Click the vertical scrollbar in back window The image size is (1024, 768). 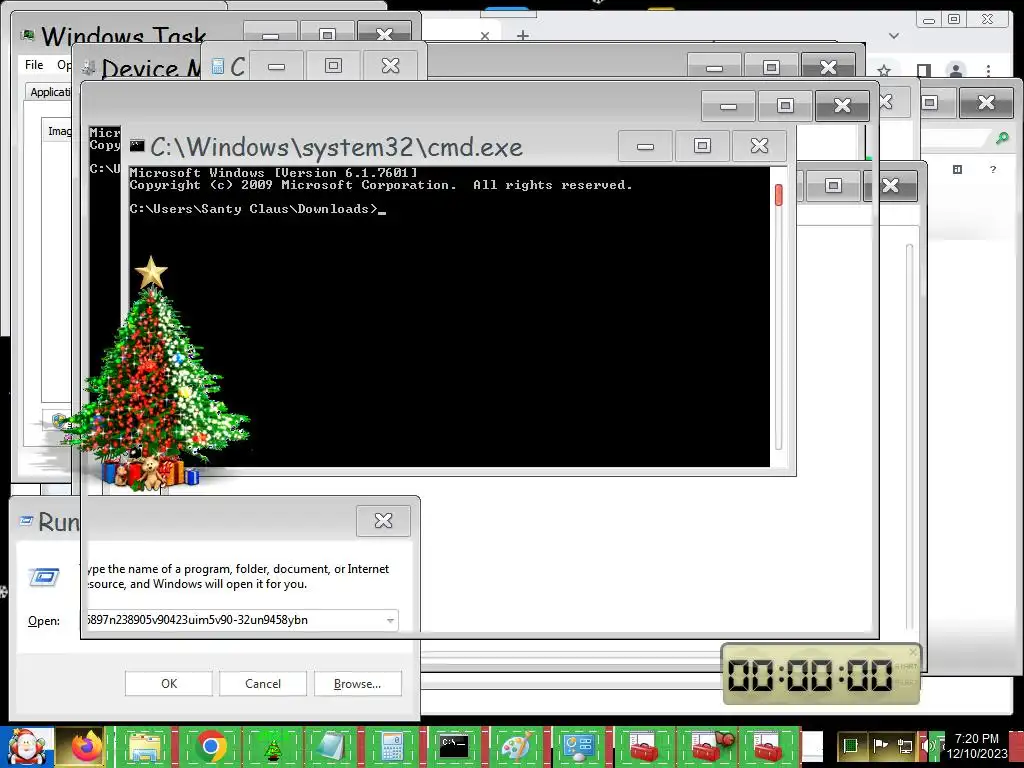(909, 436)
